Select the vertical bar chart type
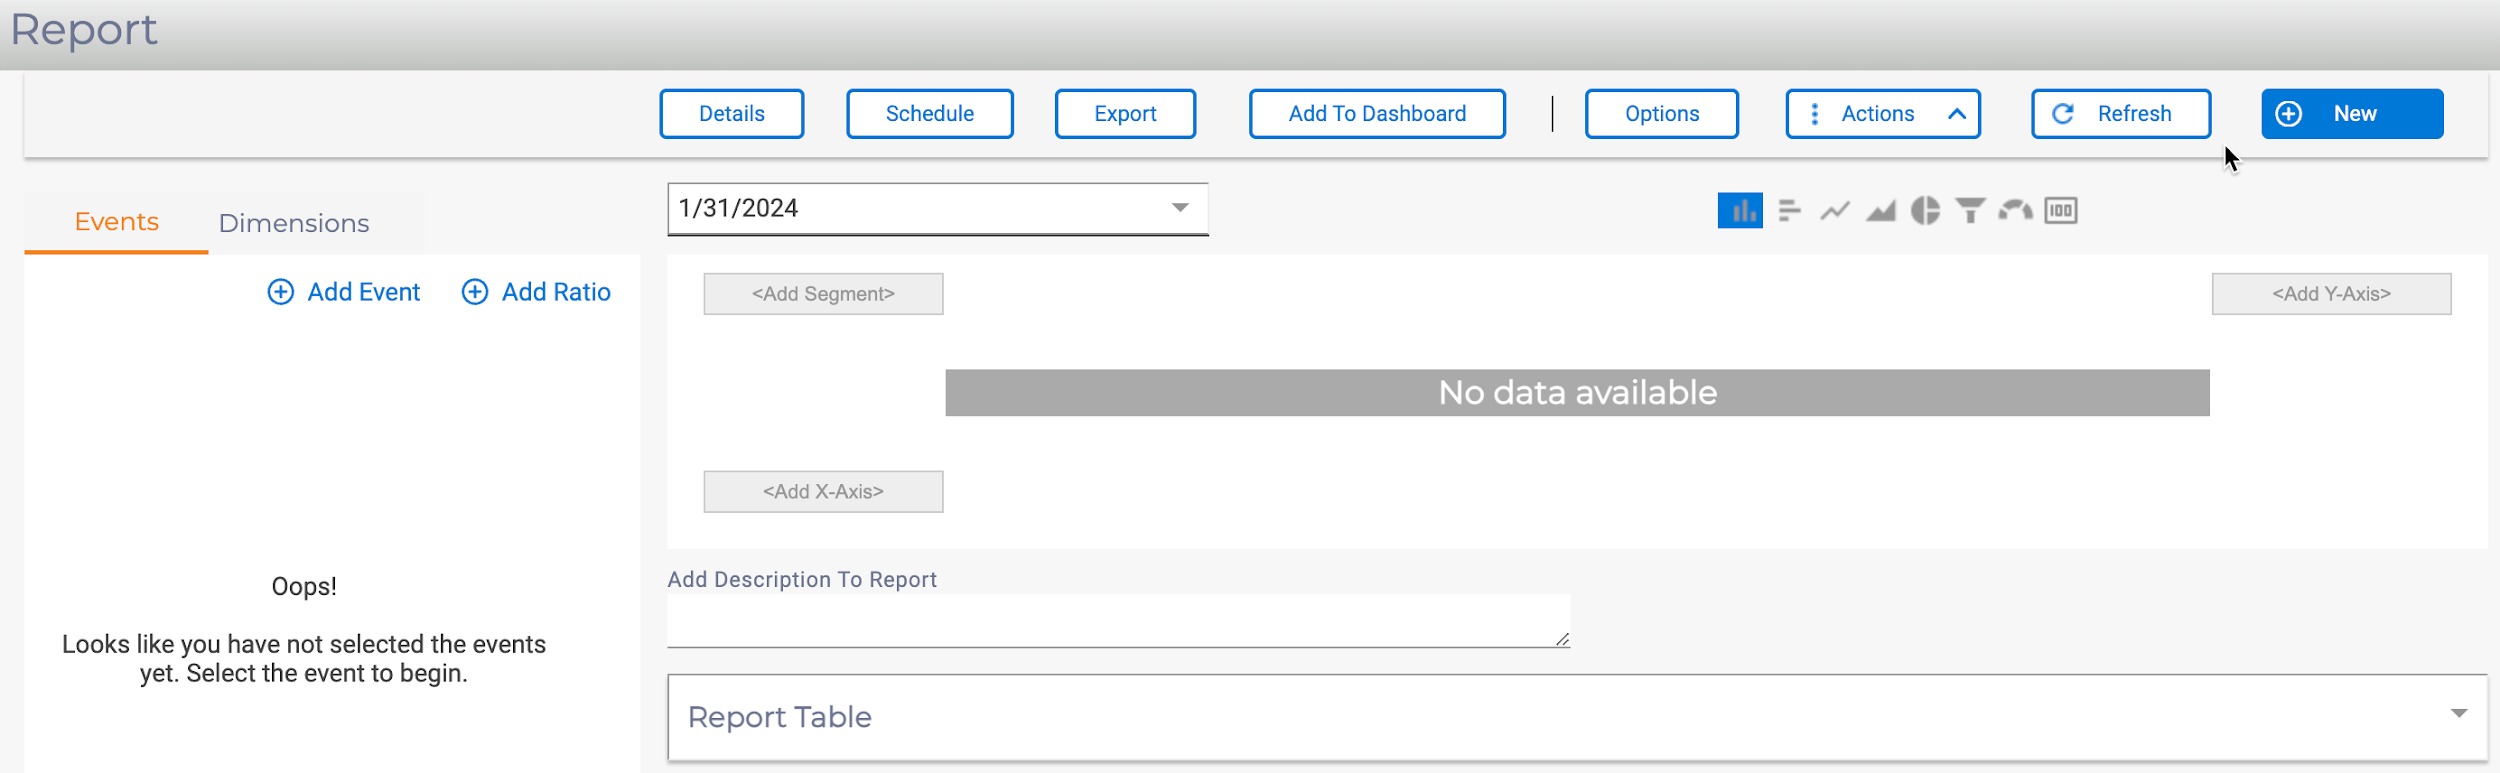The width and height of the screenshot is (2500, 773). click(1740, 211)
